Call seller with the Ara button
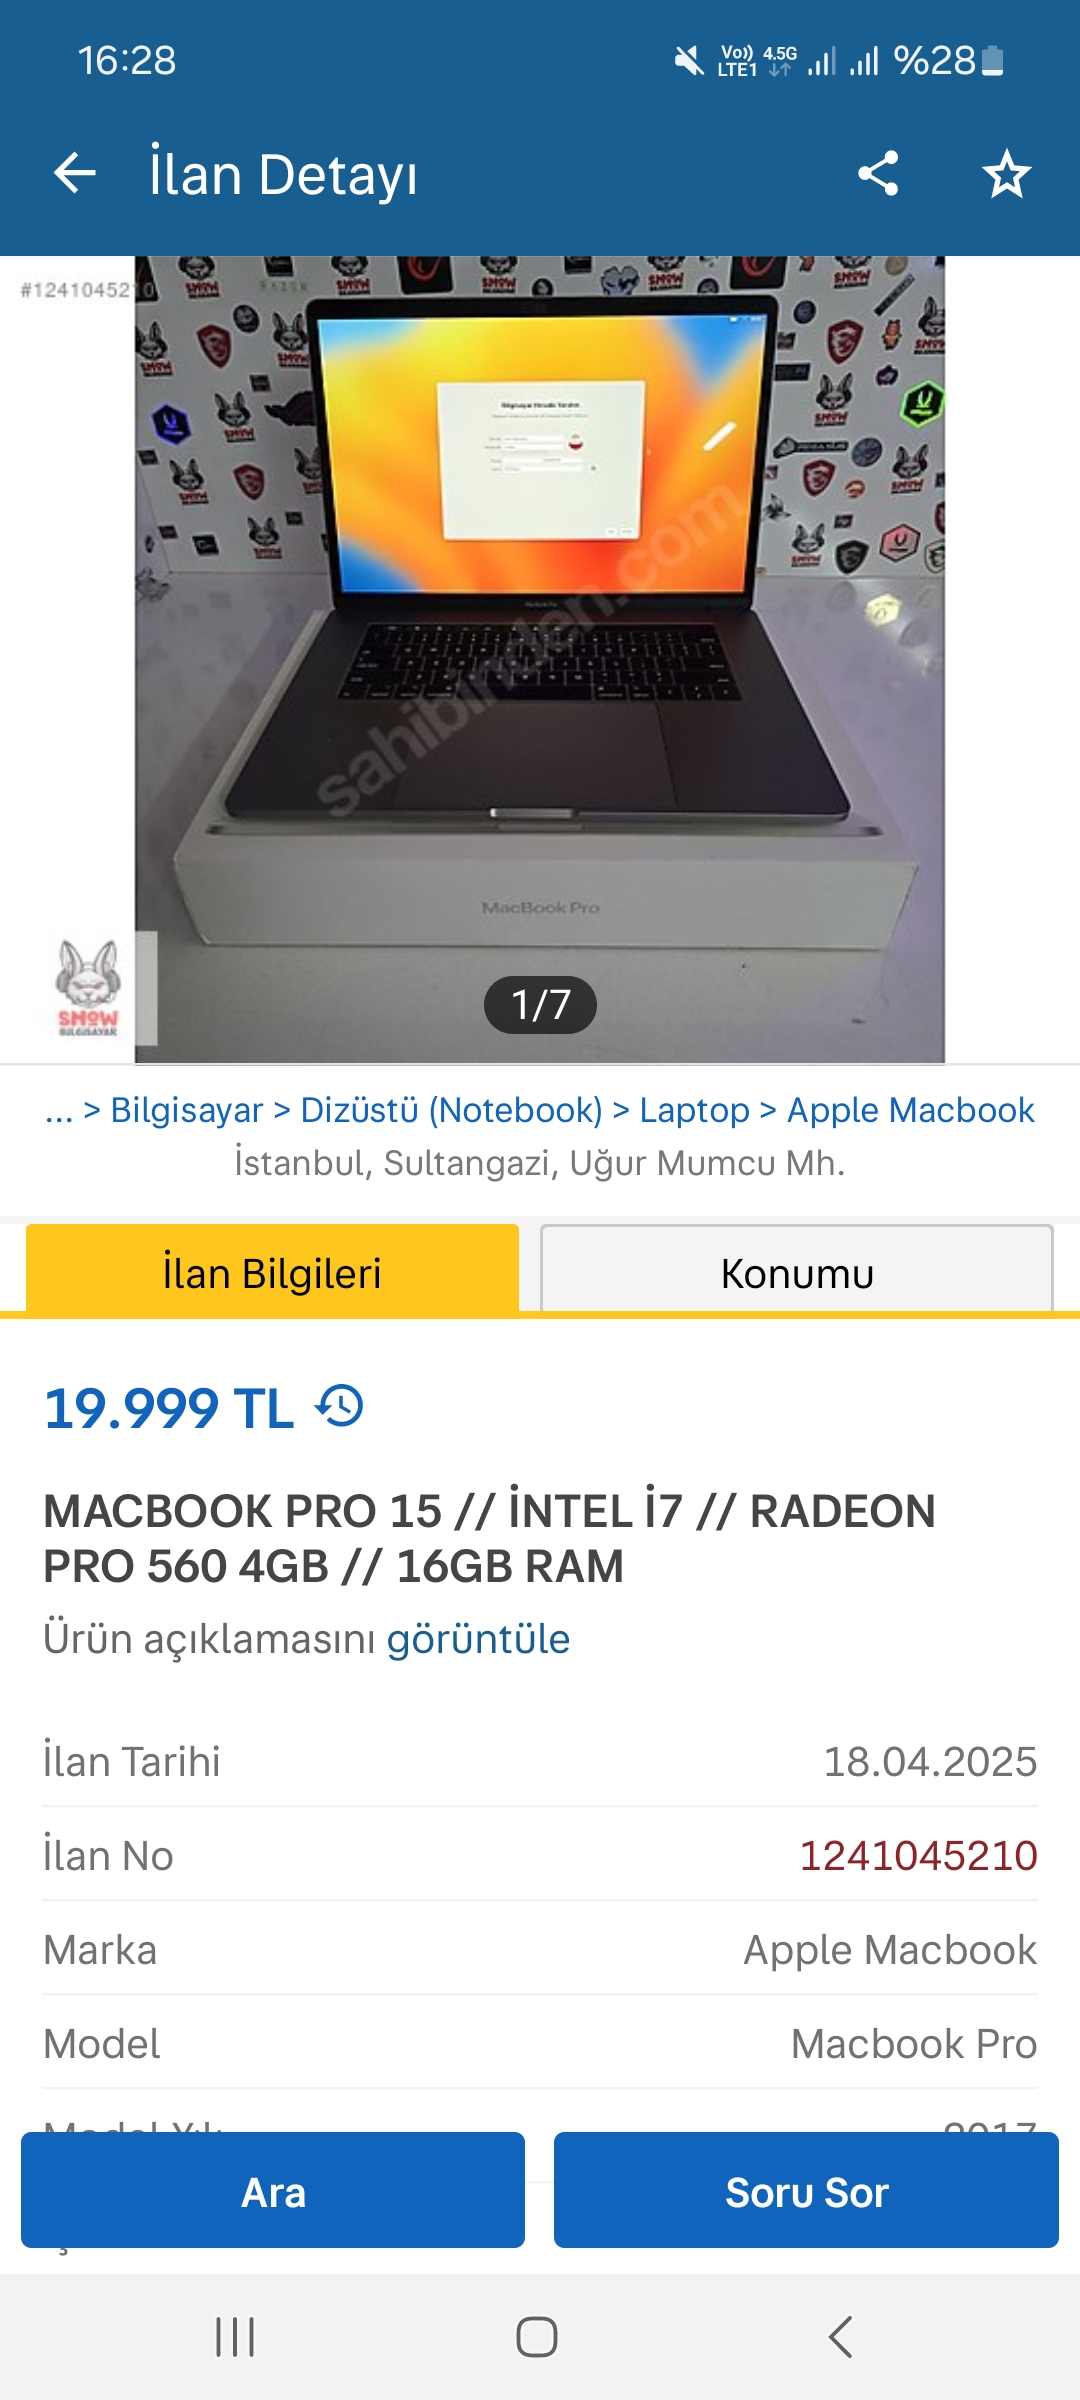The width and height of the screenshot is (1080, 2400). 273,2190
